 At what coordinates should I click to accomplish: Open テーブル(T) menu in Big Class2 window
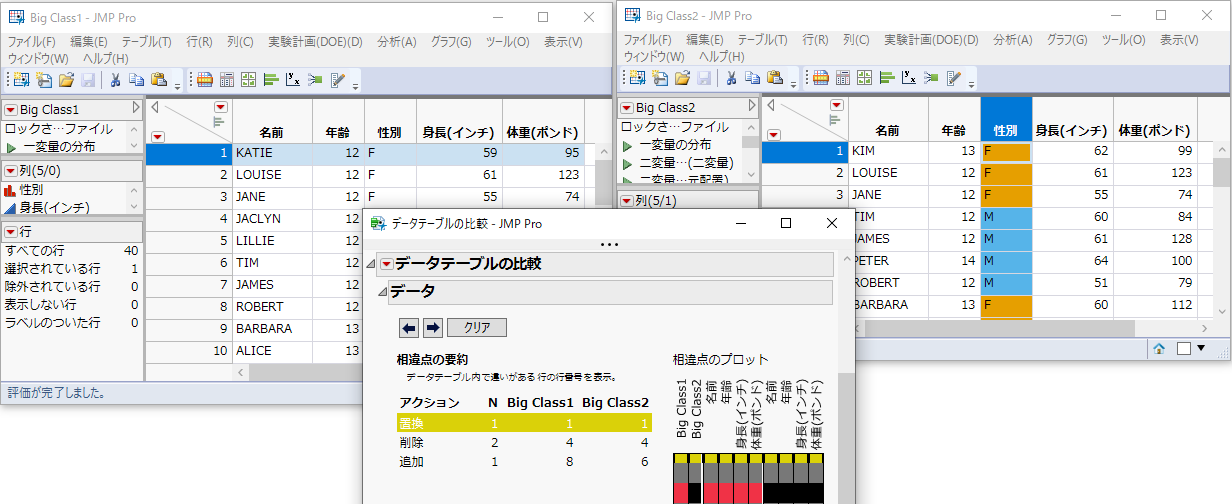coord(763,40)
